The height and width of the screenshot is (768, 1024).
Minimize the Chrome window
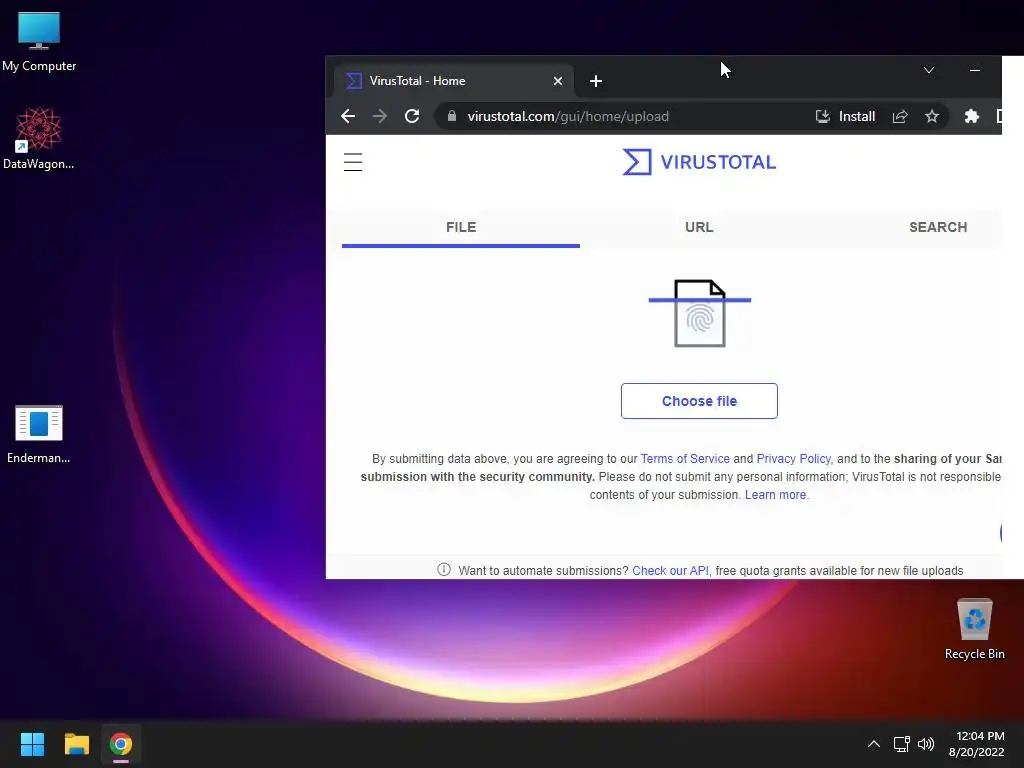tap(975, 70)
